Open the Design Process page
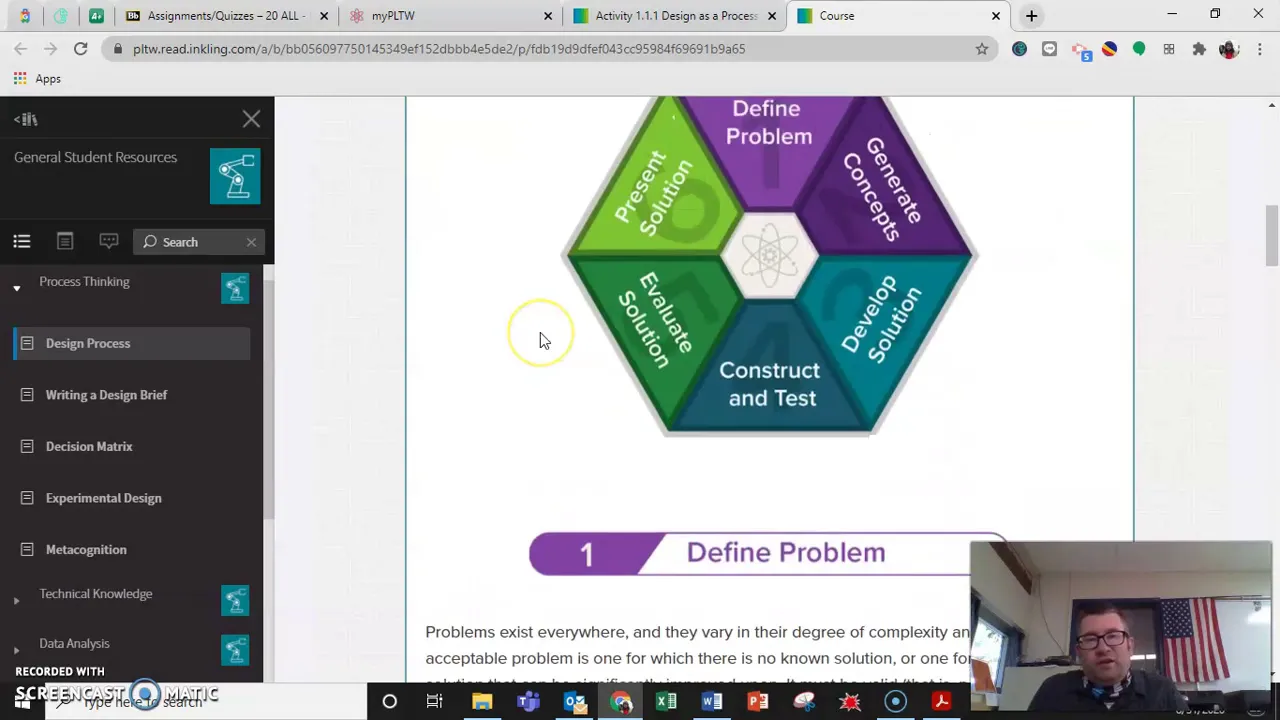 pyautogui.click(x=132, y=343)
